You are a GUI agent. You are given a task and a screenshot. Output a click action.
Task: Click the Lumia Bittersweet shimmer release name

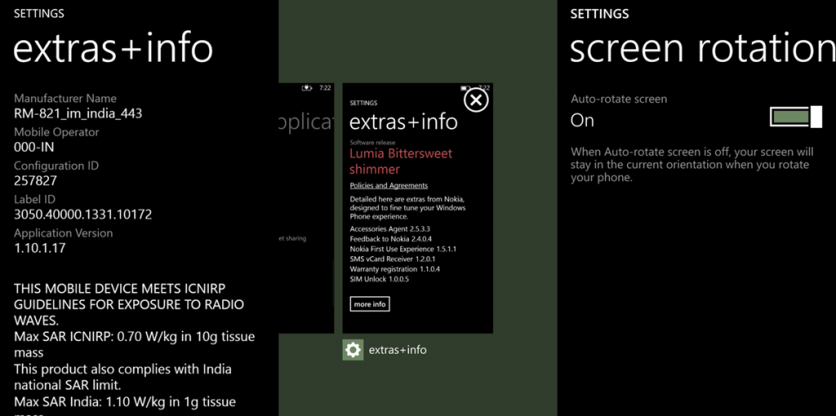pyautogui.click(x=402, y=162)
